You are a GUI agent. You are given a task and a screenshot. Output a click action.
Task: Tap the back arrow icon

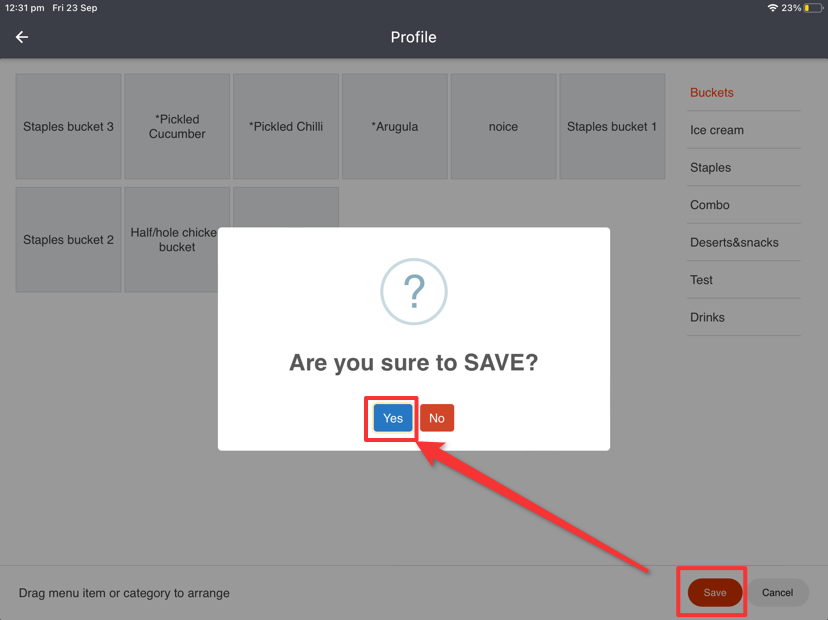tap(22, 37)
